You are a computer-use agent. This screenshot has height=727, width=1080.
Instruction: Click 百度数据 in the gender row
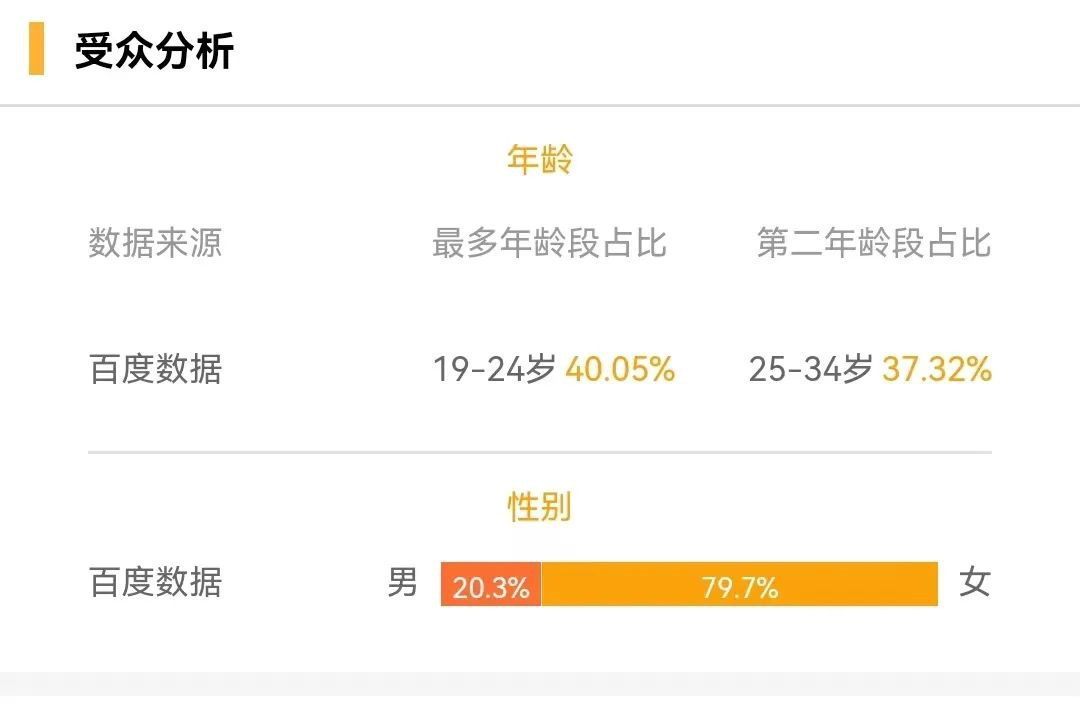click(155, 582)
